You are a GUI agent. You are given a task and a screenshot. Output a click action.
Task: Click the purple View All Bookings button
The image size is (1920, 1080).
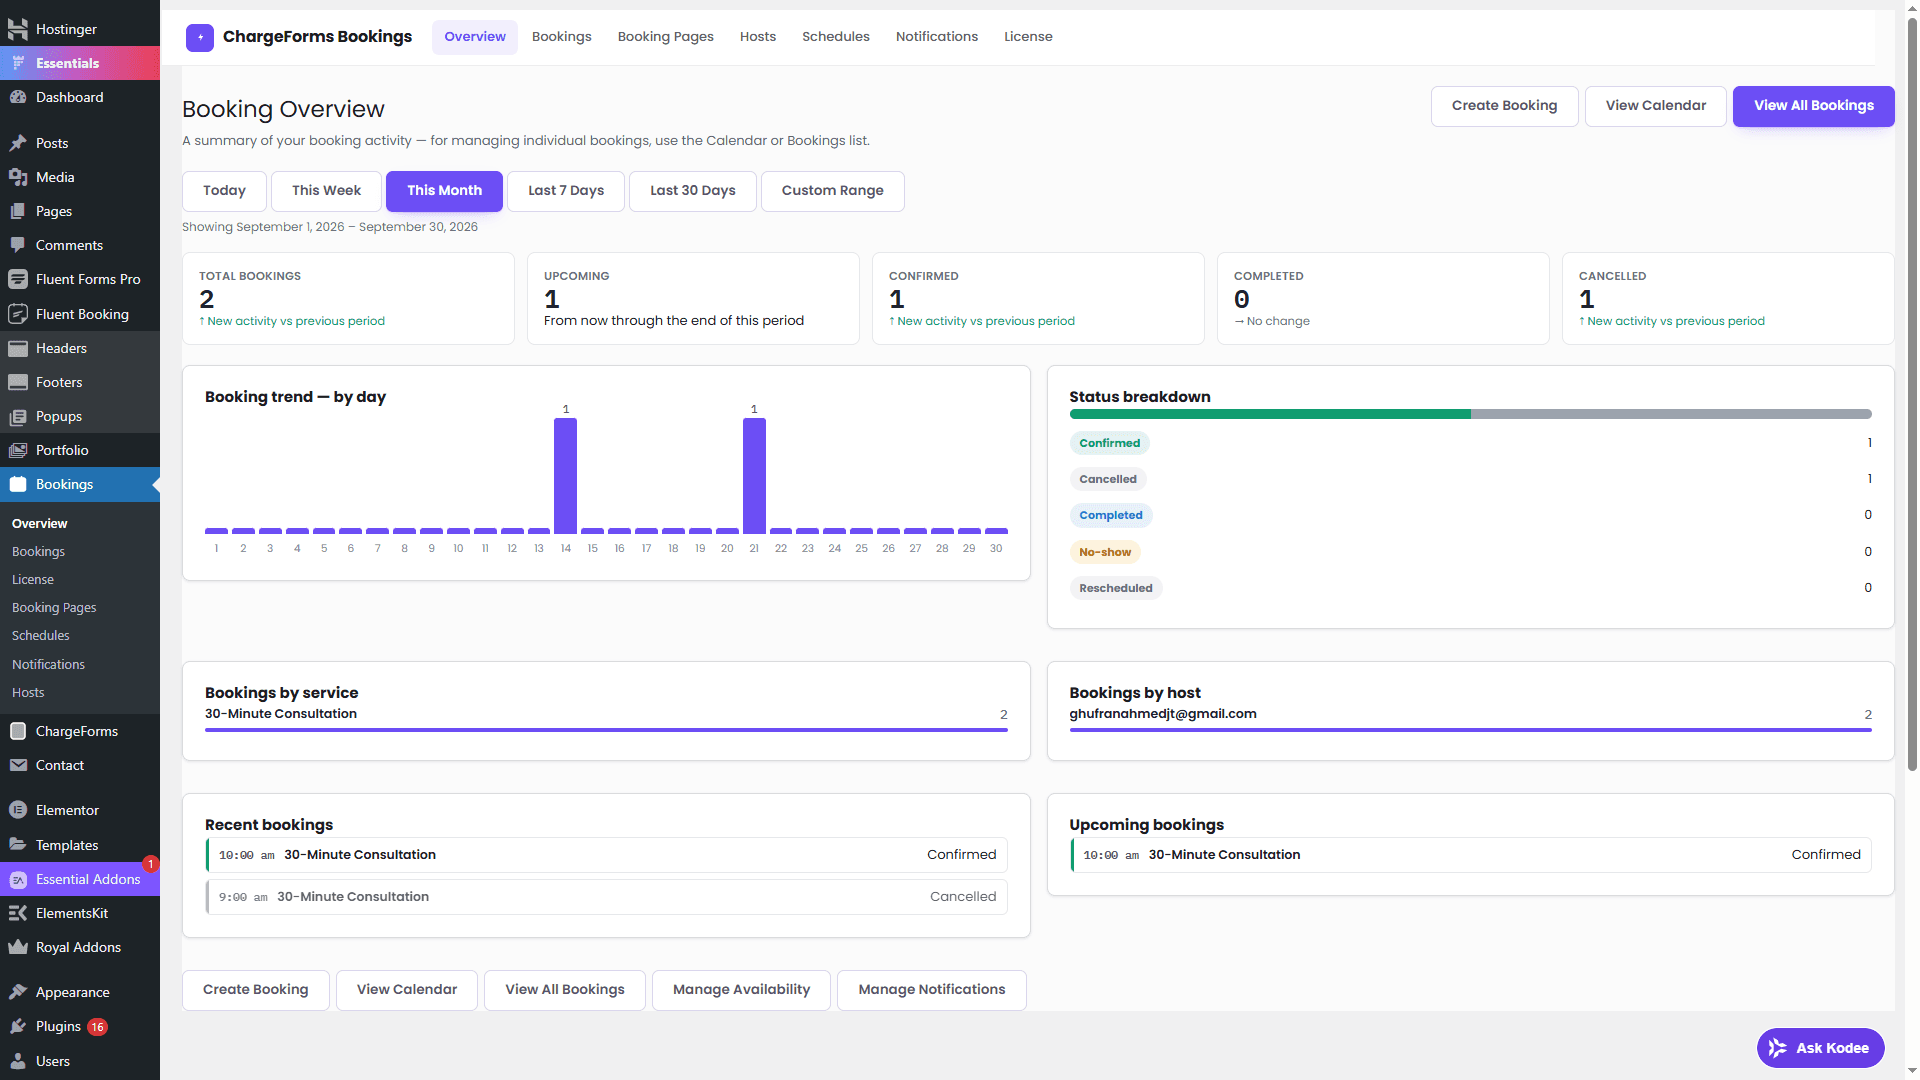pos(1814,106)
